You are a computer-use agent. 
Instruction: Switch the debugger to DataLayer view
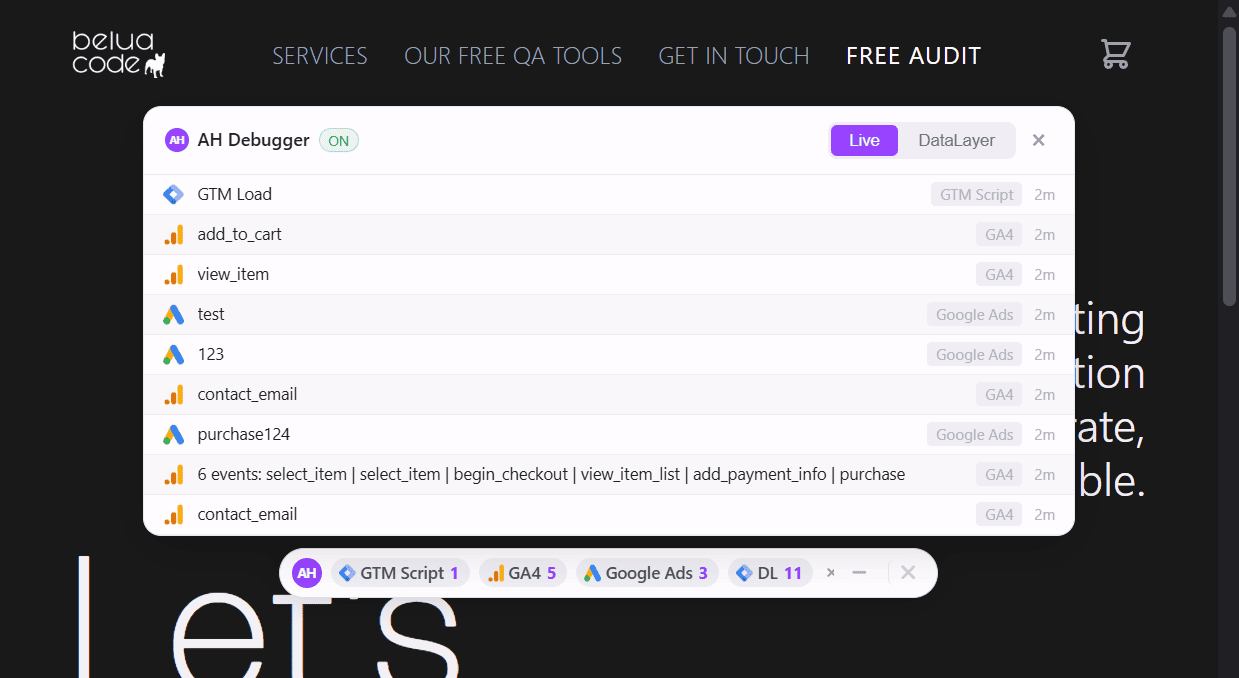955,140
